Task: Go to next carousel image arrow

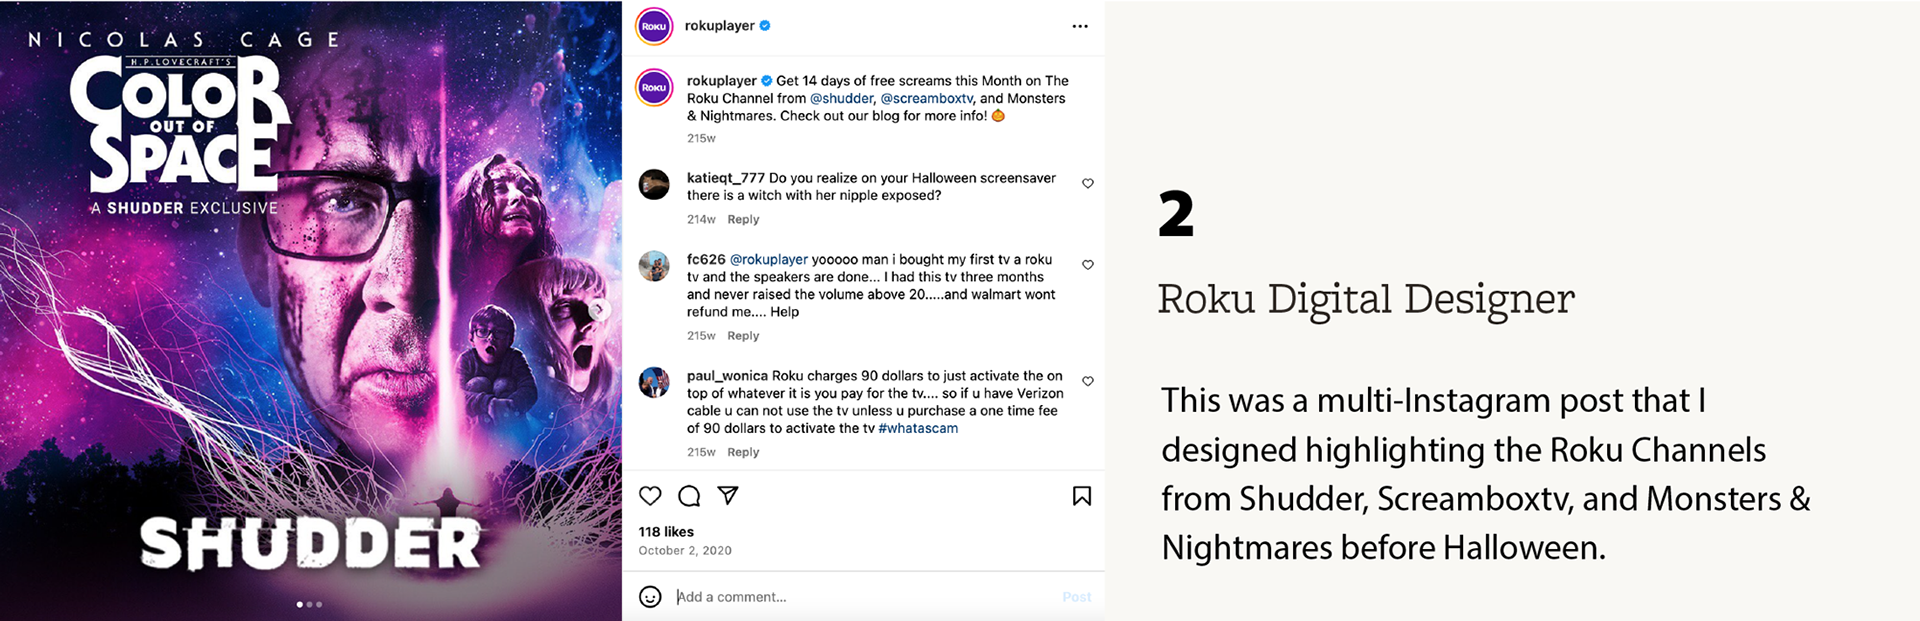Action: [x=599, y=310]
